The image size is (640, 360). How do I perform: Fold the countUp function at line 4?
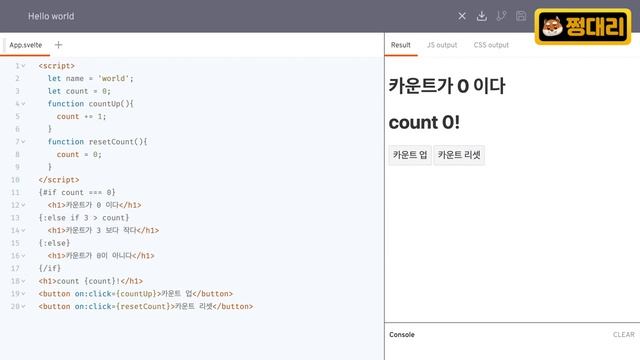(x=24, y=104)
